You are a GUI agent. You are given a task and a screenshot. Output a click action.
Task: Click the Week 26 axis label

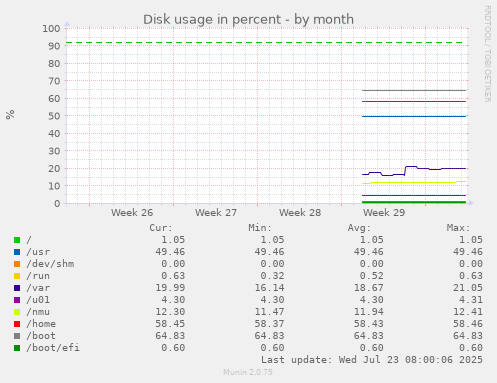pos(132,213)
